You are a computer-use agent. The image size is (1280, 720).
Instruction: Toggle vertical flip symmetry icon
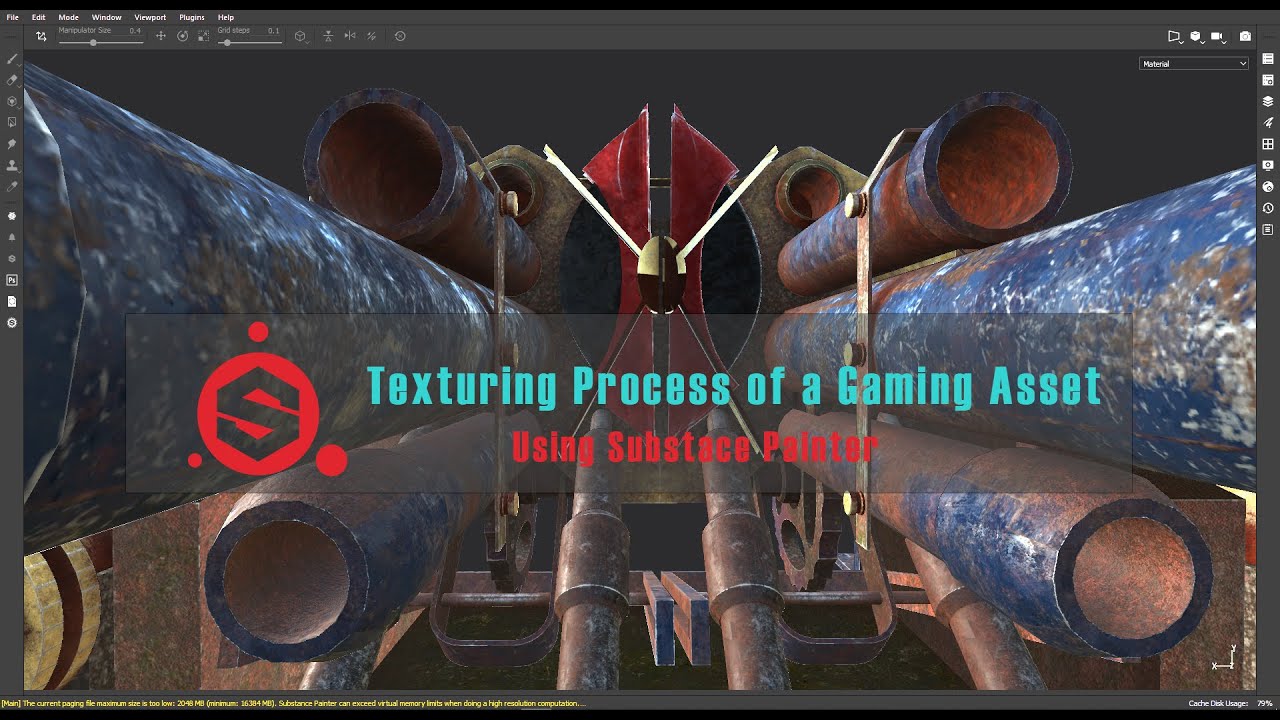[x=328, y=36]
